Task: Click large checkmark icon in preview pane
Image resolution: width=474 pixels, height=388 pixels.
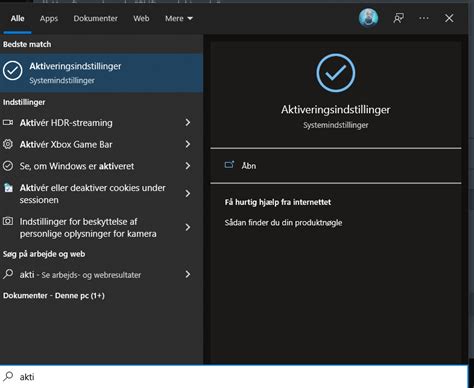Action: (336, 73)
